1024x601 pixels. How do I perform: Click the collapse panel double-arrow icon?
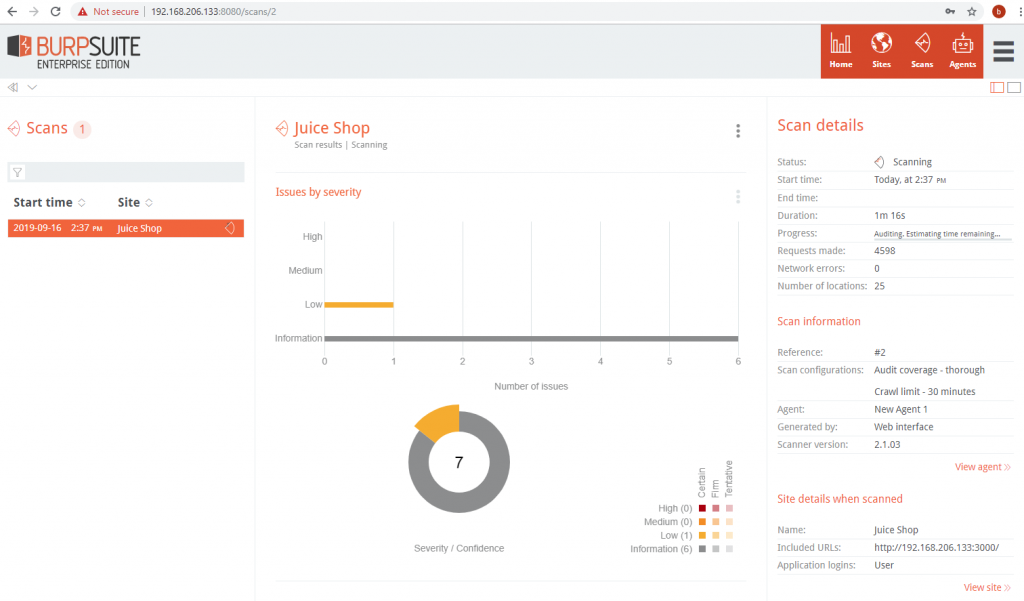(13, 87)
